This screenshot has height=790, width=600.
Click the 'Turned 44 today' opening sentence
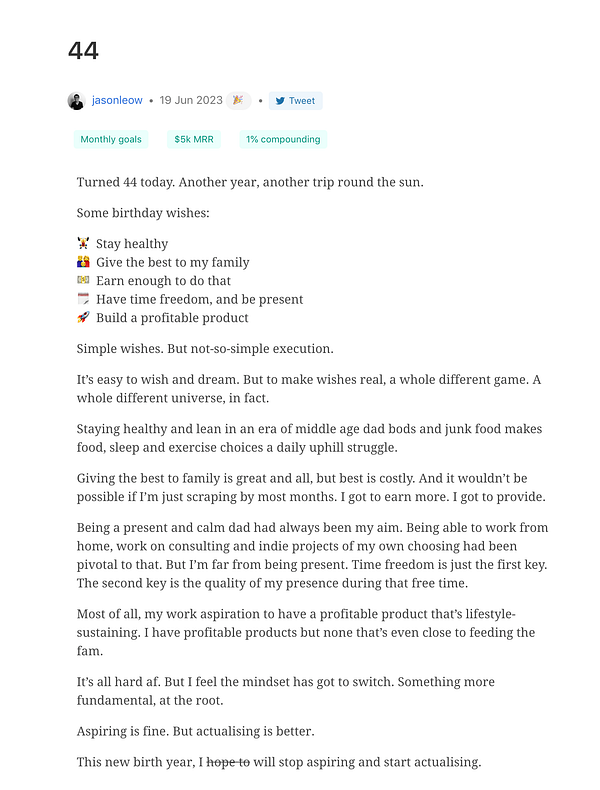250,182
